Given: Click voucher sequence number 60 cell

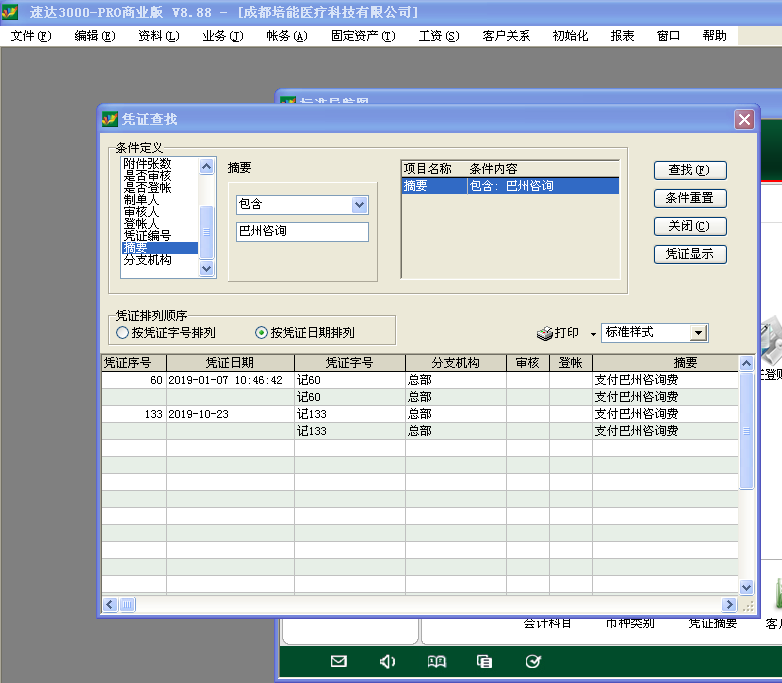Looking at the screenshot, I should 134,380.
